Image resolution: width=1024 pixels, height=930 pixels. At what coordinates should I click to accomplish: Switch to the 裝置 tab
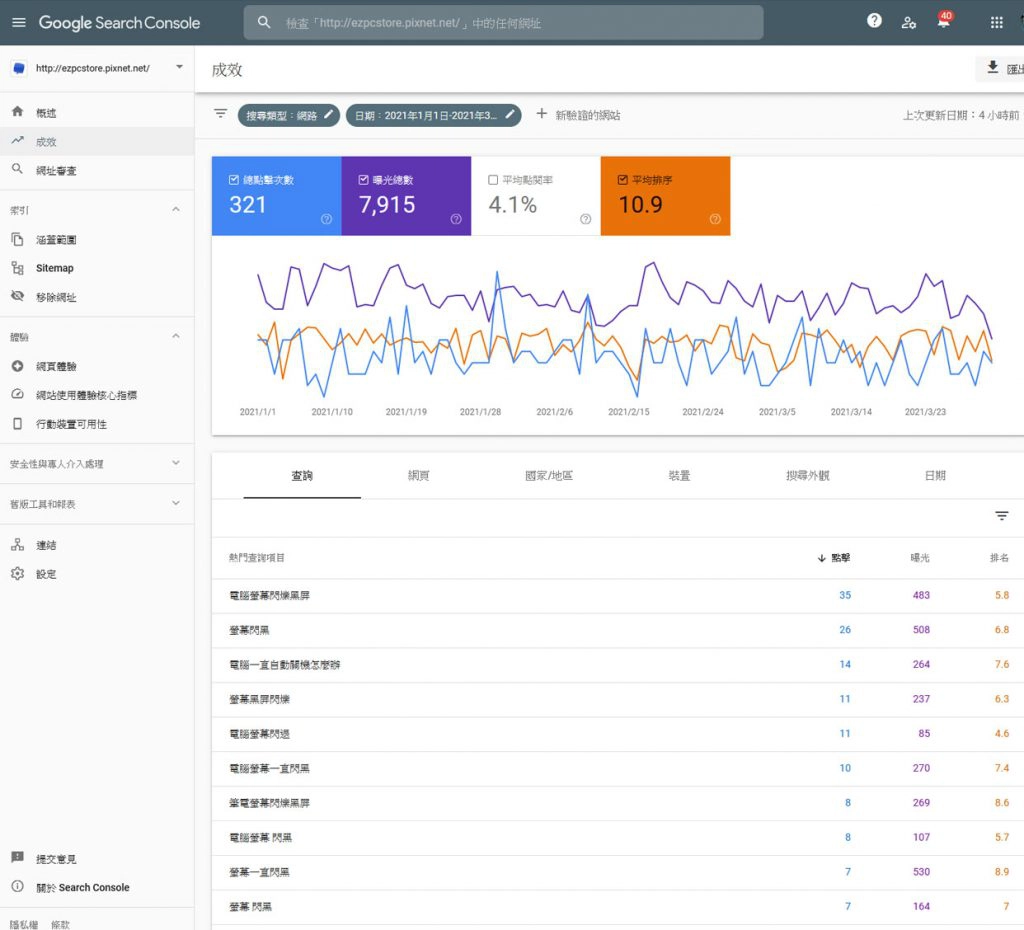click(679, 476)
